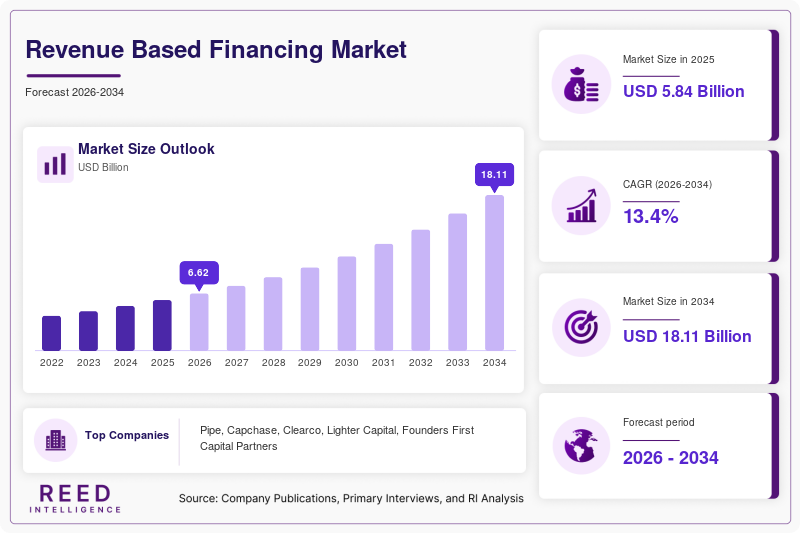
Task: Click the 2025 axis label
Action: coord(162,363)
